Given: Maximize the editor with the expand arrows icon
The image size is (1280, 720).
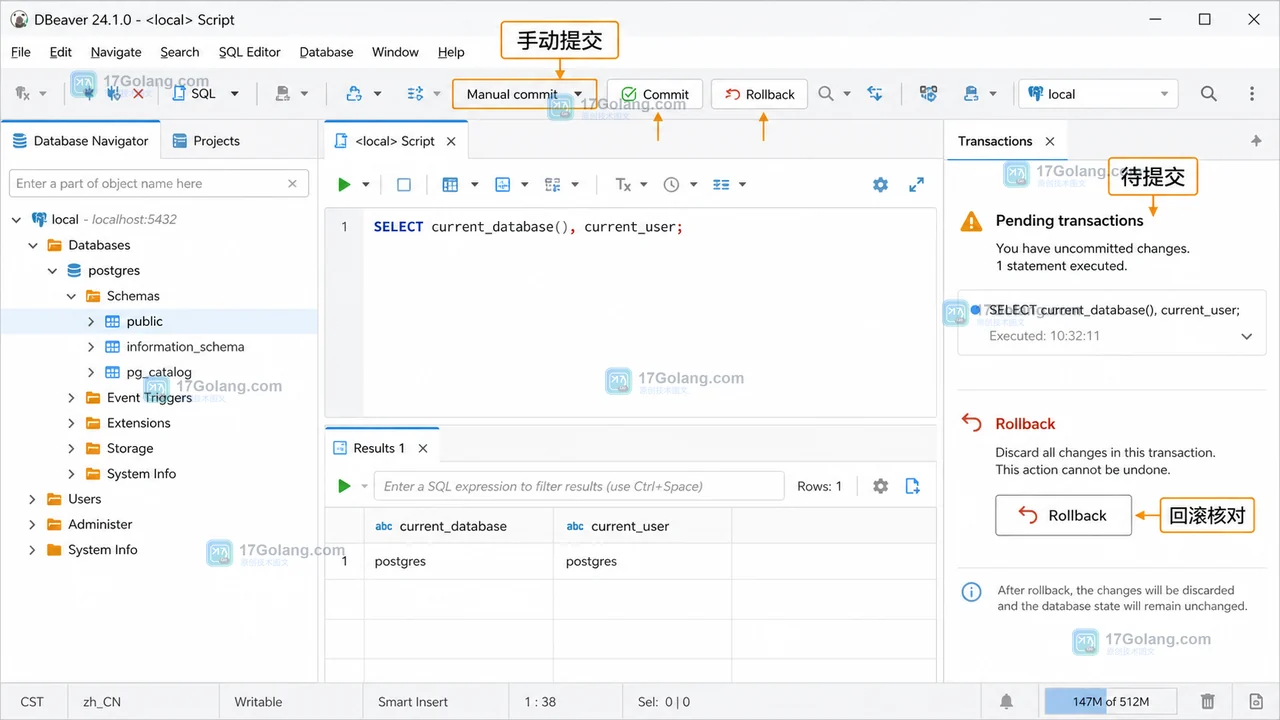Looking at the screenshot, I should click(916, 184).
